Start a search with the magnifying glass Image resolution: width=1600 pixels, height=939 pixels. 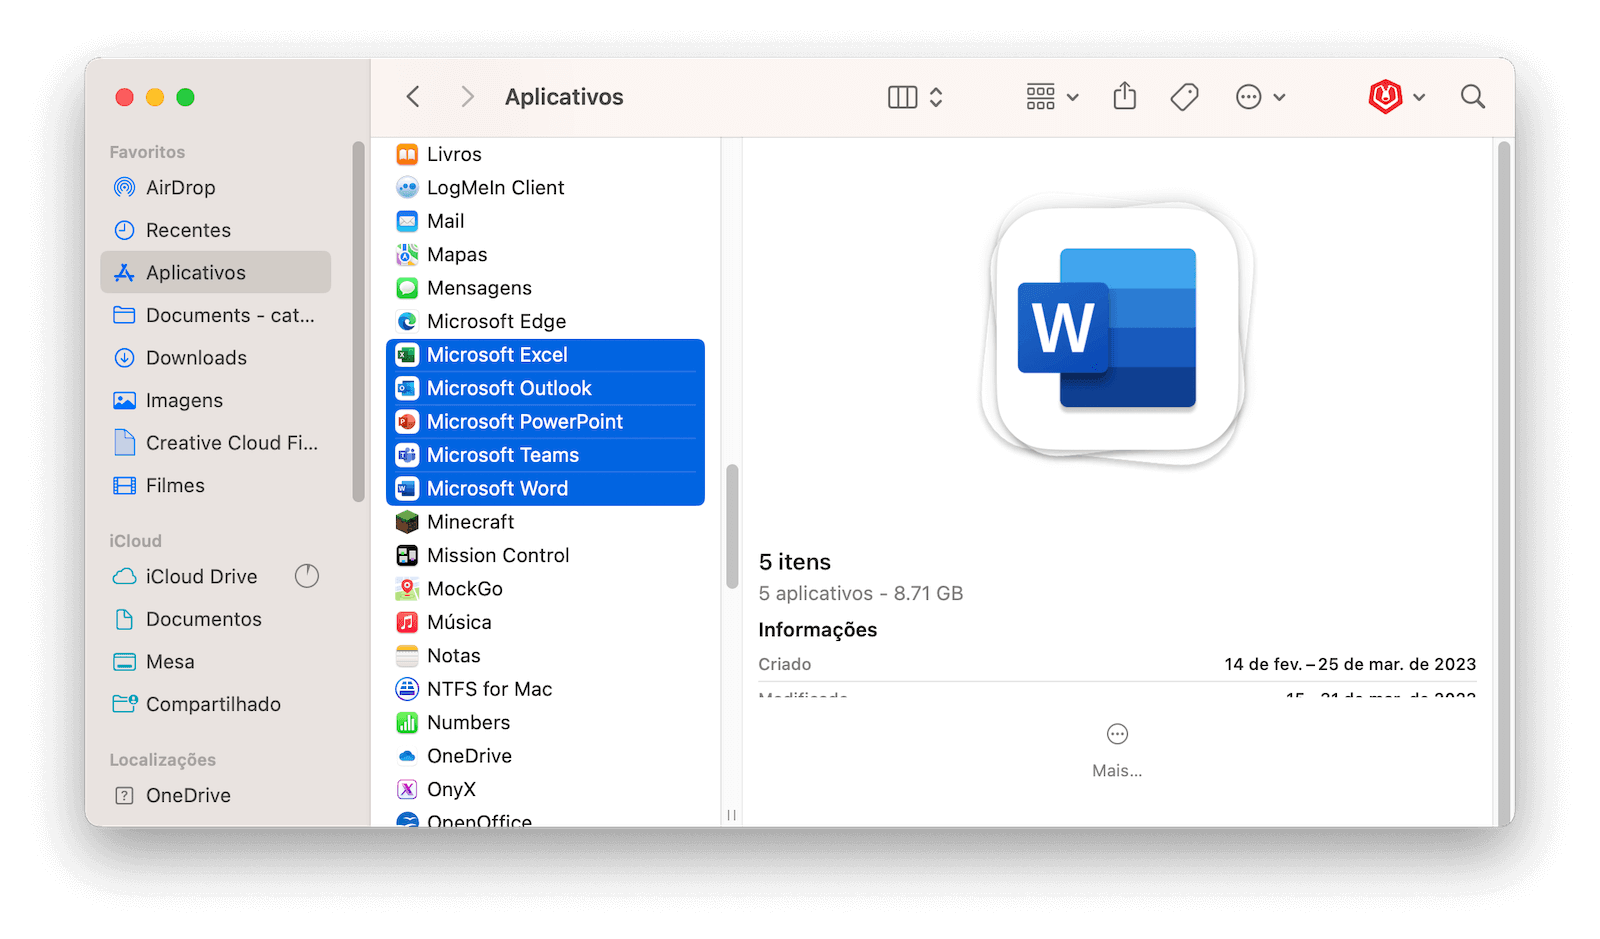(1471, 96)
